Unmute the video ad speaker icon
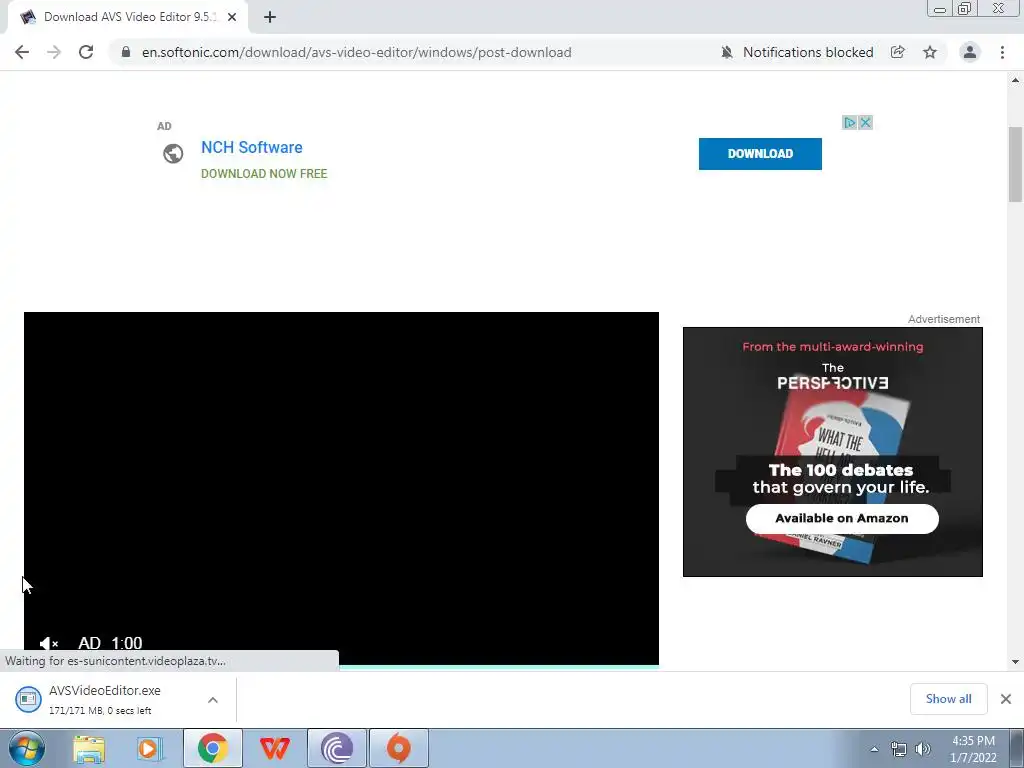Image resolution: width=1024 pixels, height=768 pixels. click(48, 643)
